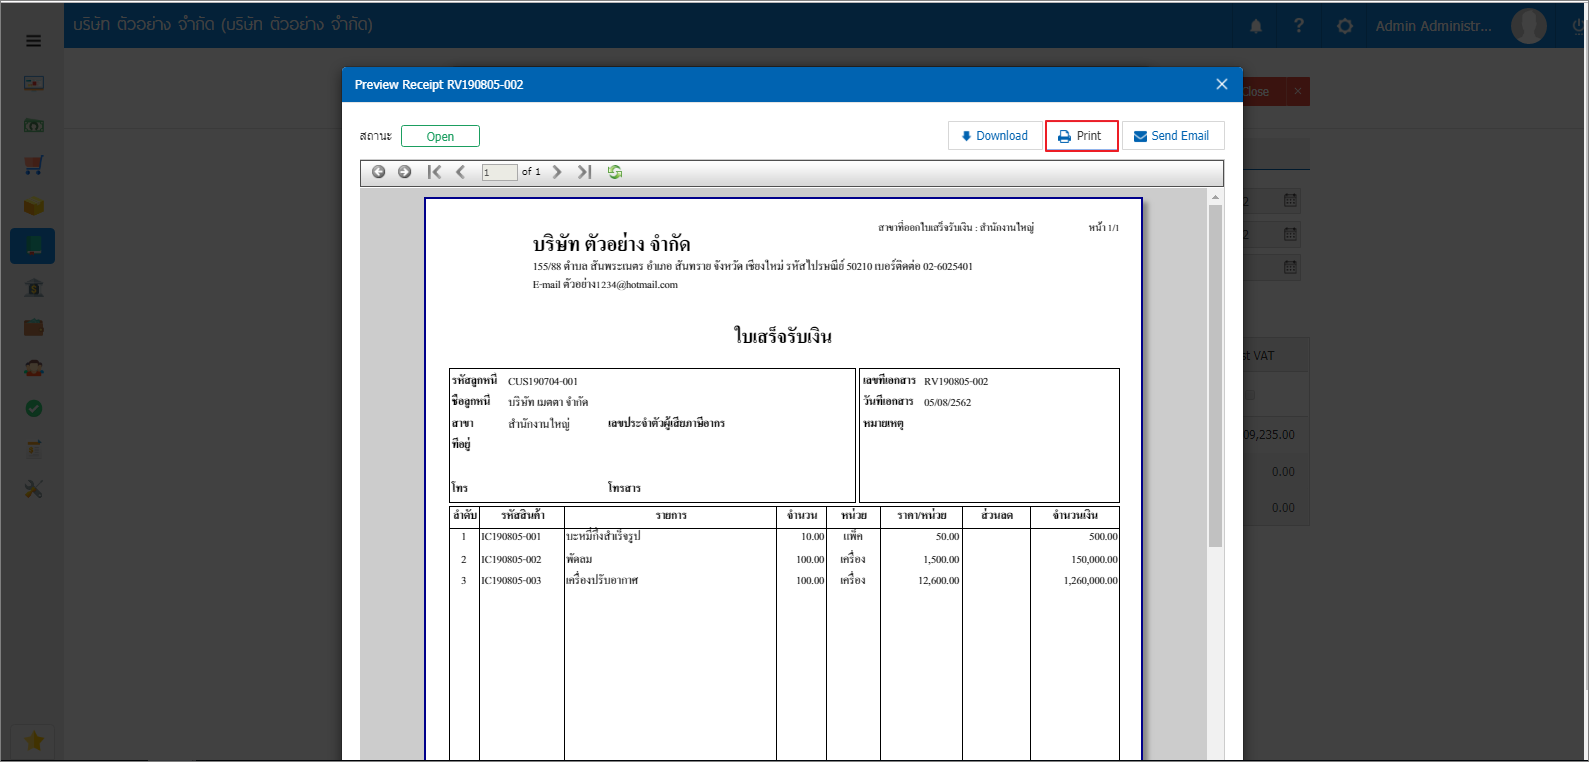Open the wrench and tools settings module
Image resolution: width=1589 pixels, height=762 pixels.
[x=33, y=489]
